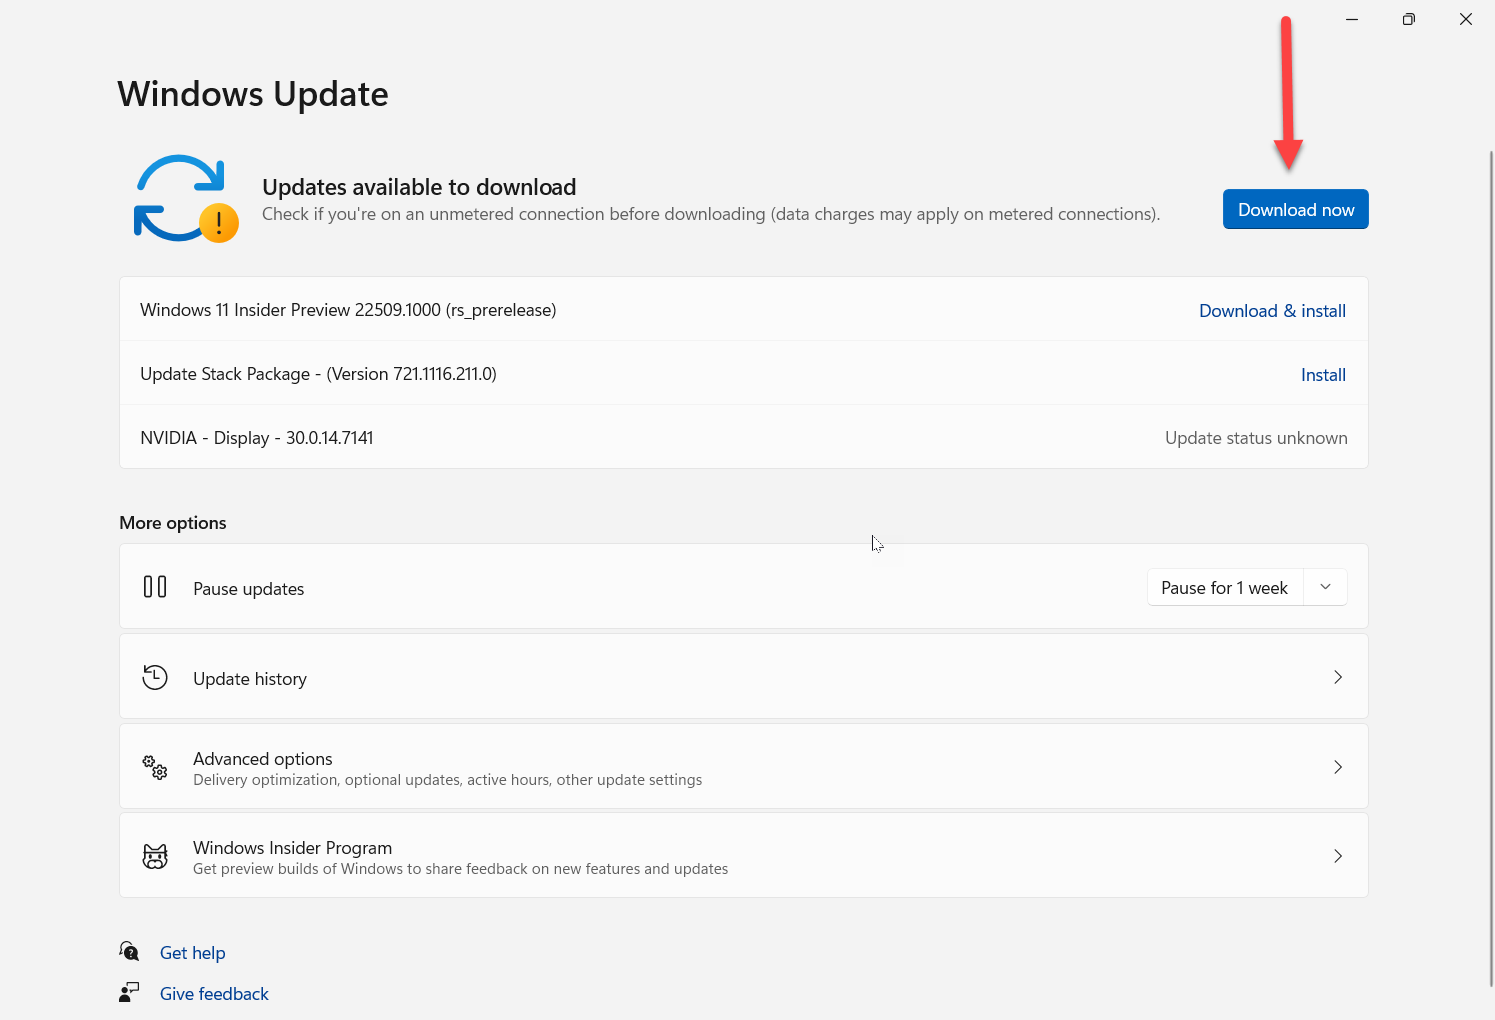1495x1020 pixels.
Task: Click the Get help headset icon
Action: (x=129, y=951)
